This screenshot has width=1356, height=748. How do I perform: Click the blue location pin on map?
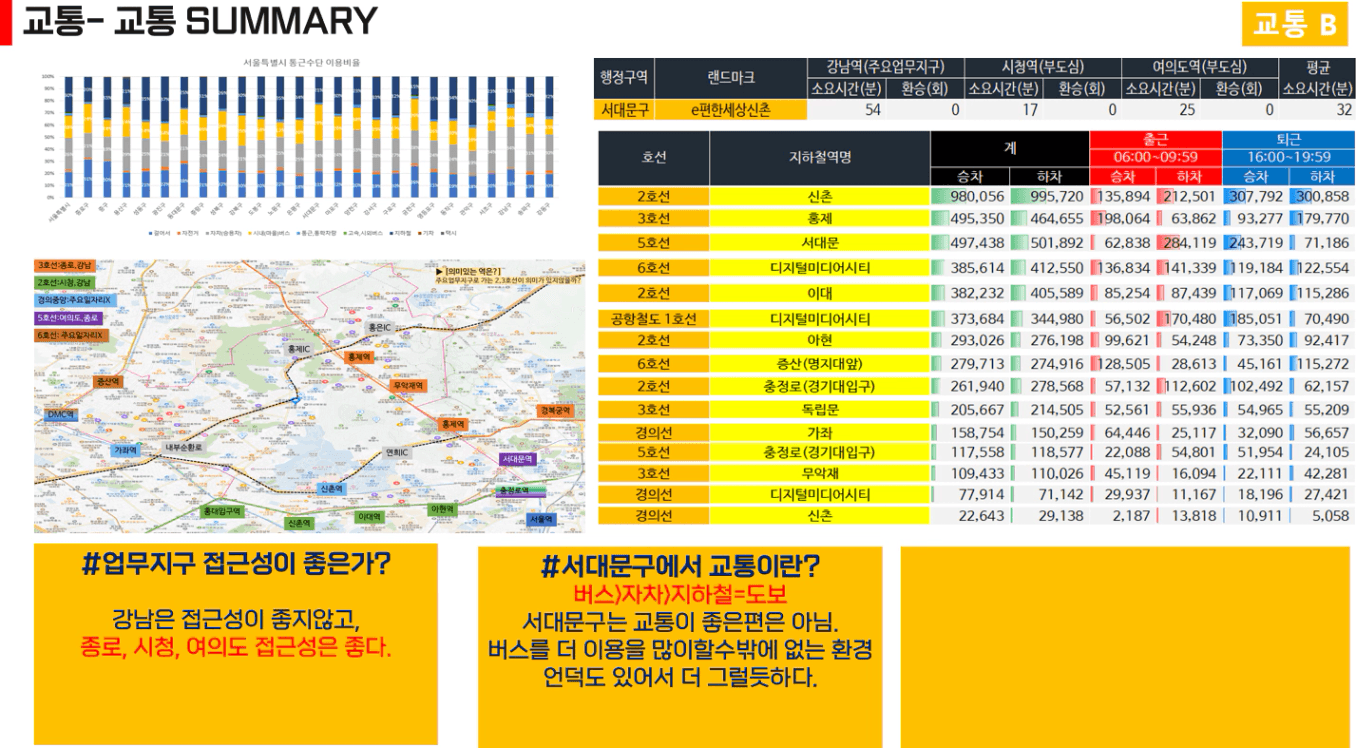(x=297, y=399)
